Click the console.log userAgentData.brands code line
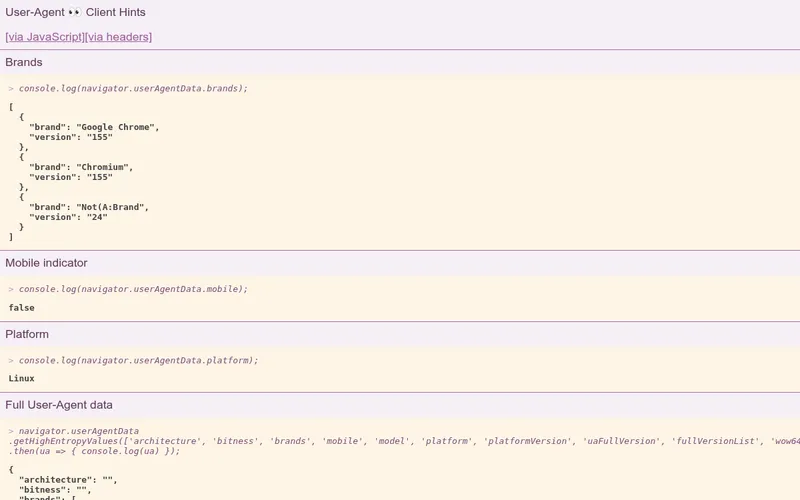This screenshot has width=800, height=500. pos(133,88)
